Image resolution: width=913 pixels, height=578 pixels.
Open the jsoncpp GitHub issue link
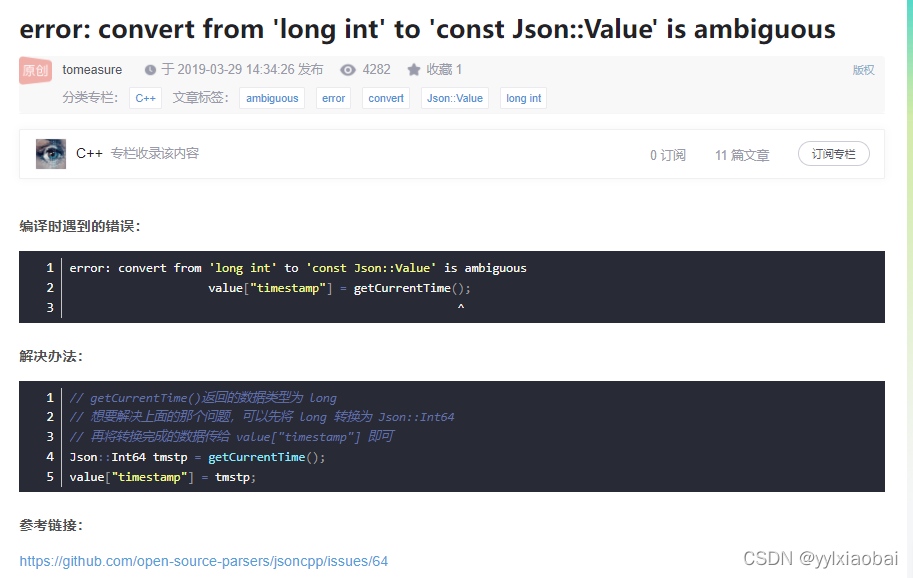(x=203, y=561)
